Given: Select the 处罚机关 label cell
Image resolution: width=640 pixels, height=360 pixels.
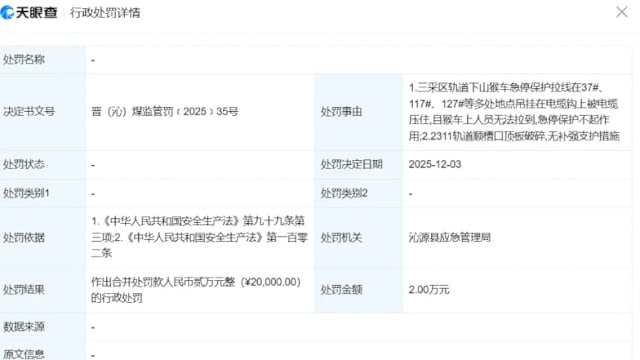Looking at the screenshot, I should click(359, 238).
